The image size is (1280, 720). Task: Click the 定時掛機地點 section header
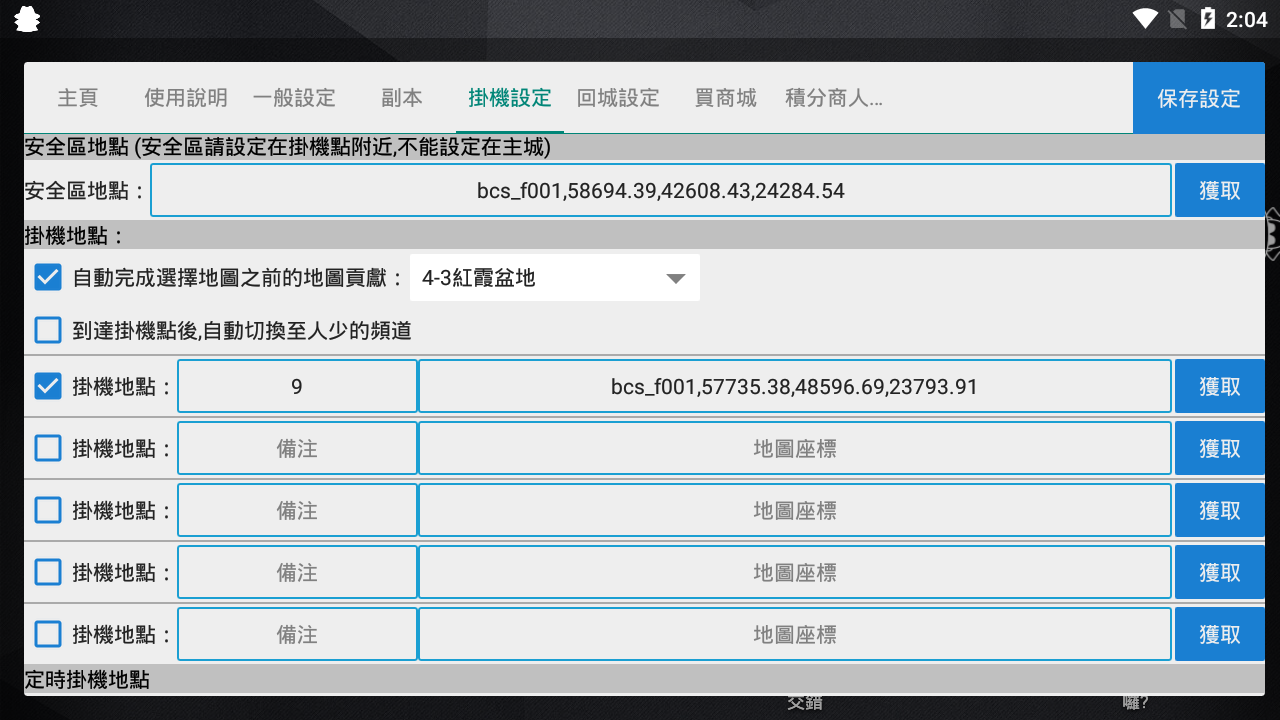(644, 680)
